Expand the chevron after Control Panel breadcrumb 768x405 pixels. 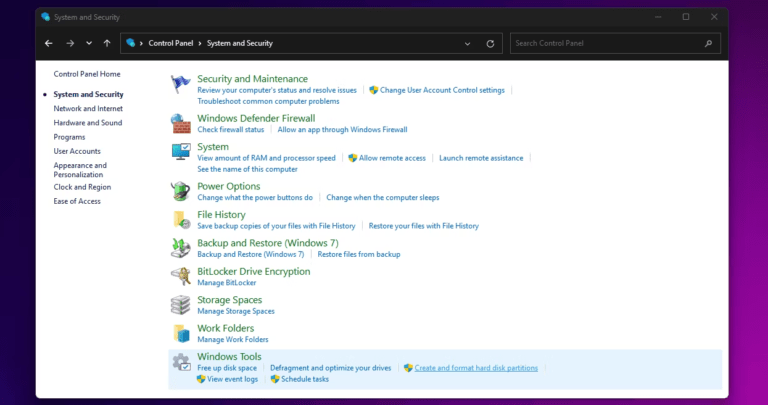(200, 43)
